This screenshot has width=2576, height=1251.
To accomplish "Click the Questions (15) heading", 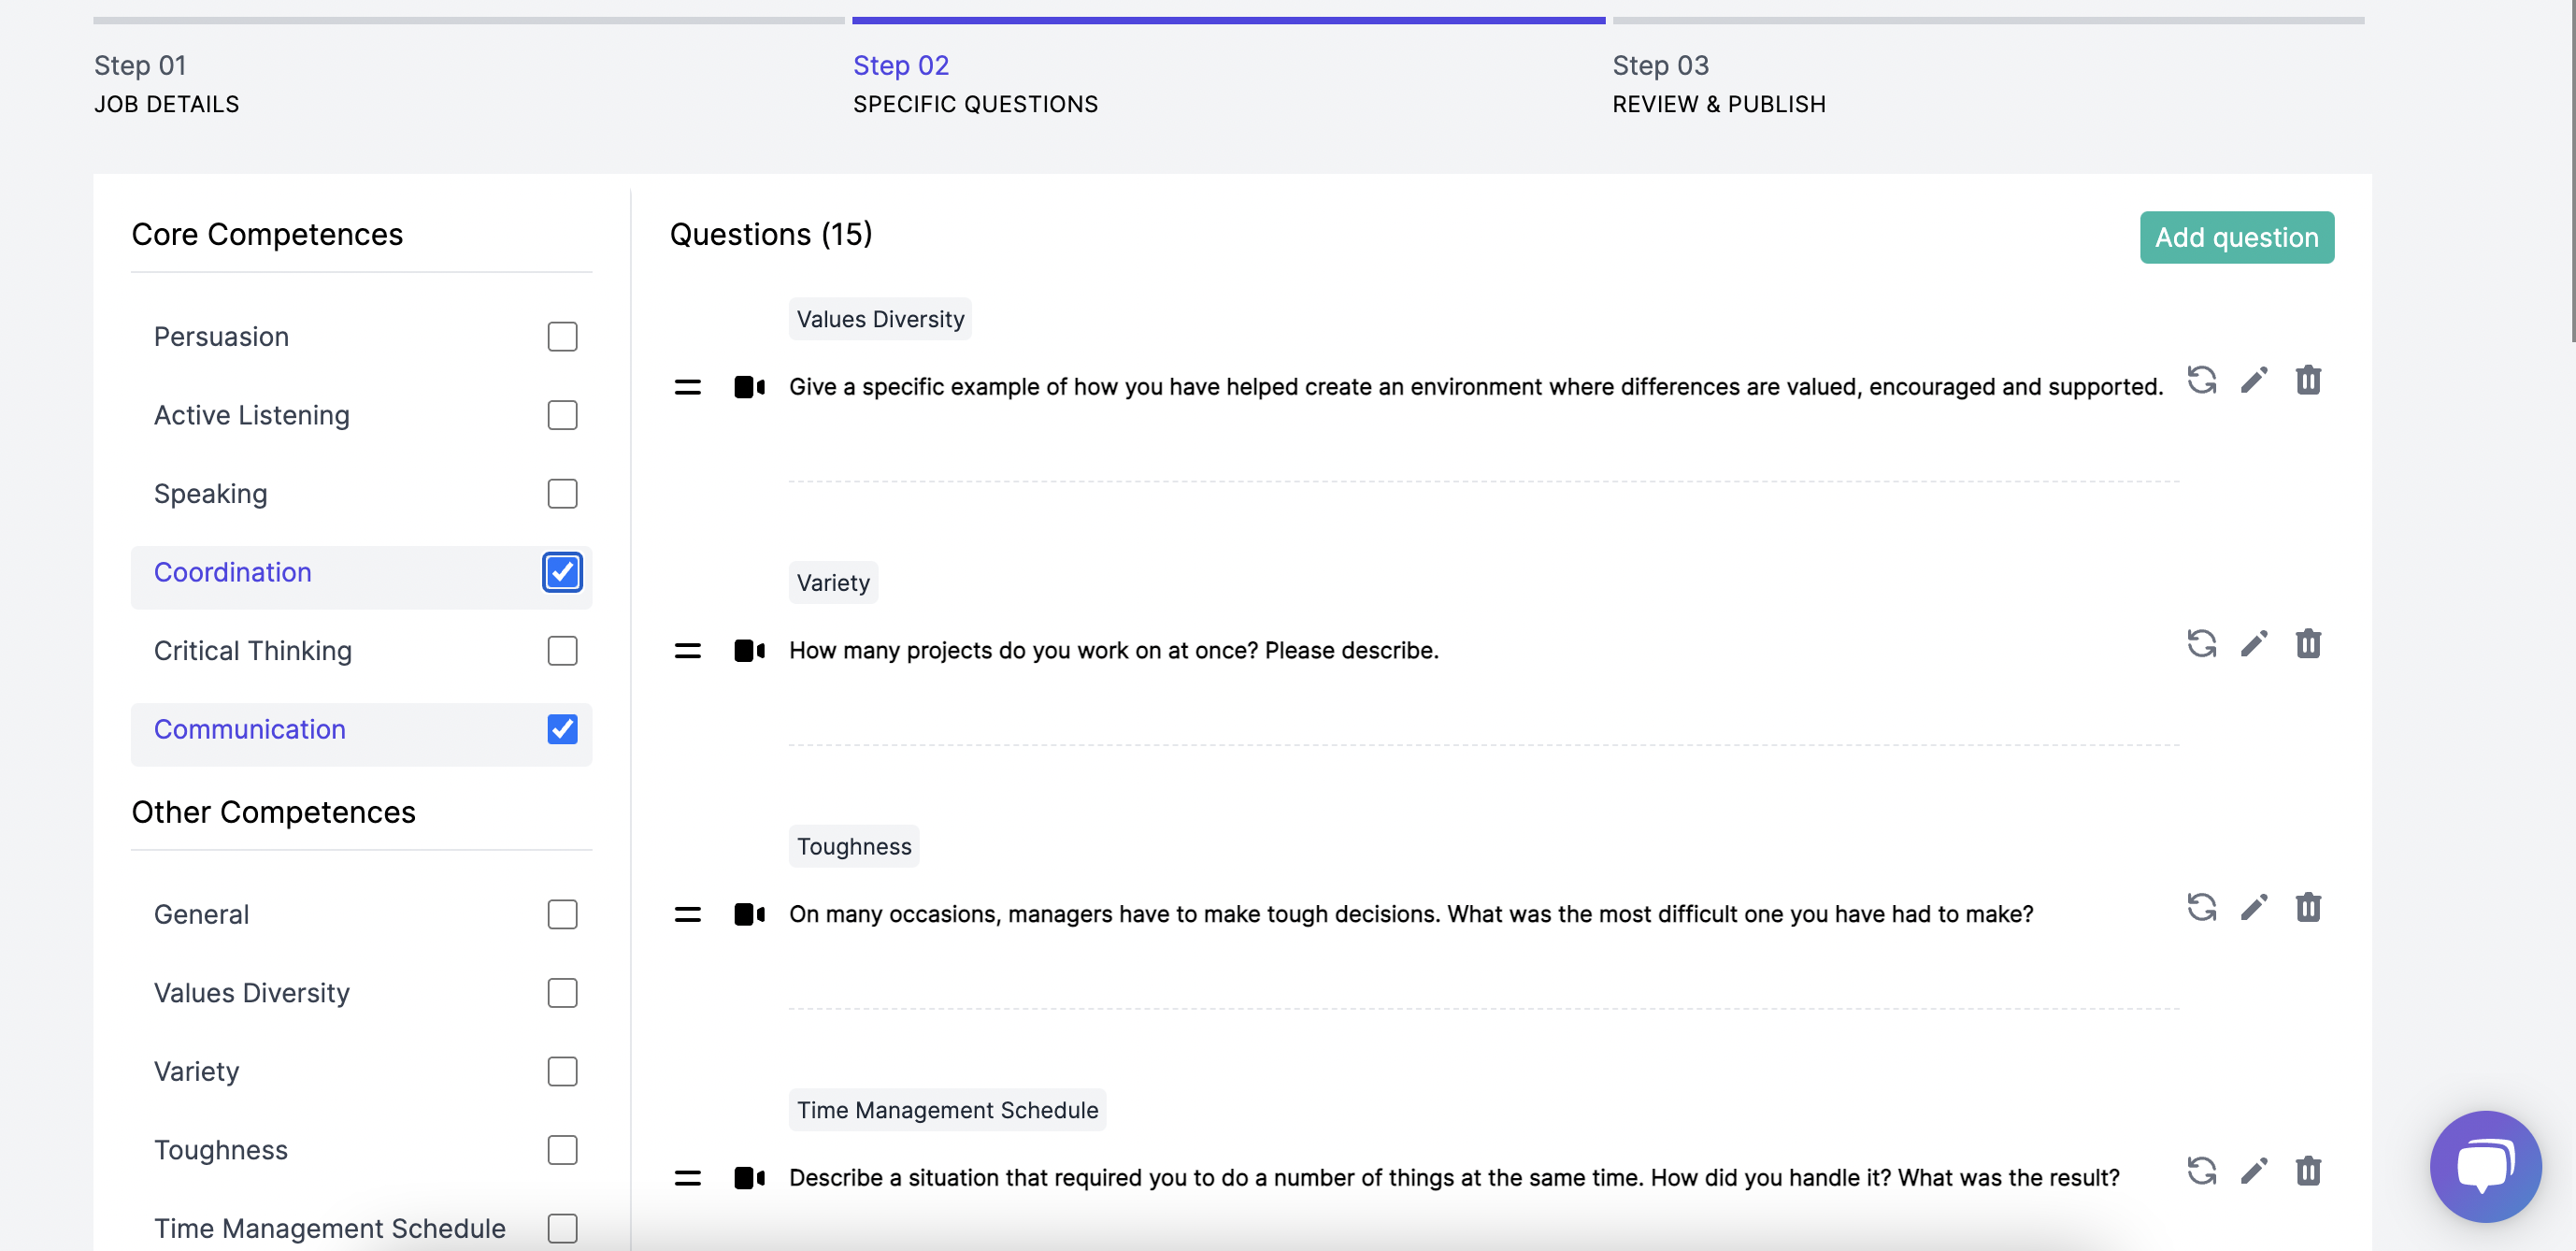I will coord(771,234).
